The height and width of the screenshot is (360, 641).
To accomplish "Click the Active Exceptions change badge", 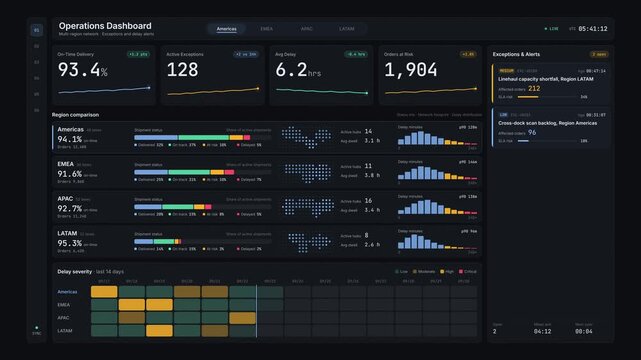I will click(246, 54).
